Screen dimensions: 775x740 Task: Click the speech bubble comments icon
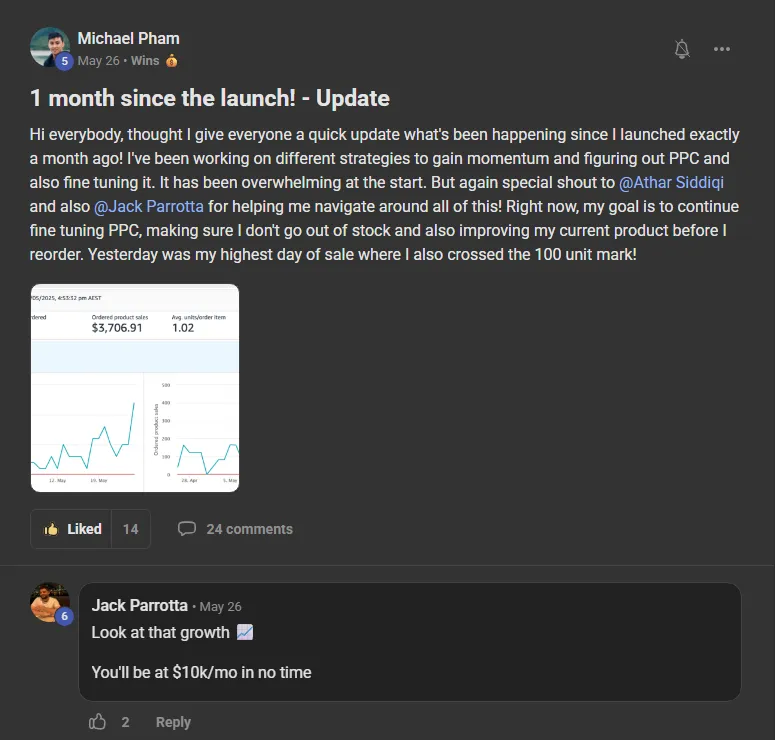pyautogui.click(x=186, y=529)
